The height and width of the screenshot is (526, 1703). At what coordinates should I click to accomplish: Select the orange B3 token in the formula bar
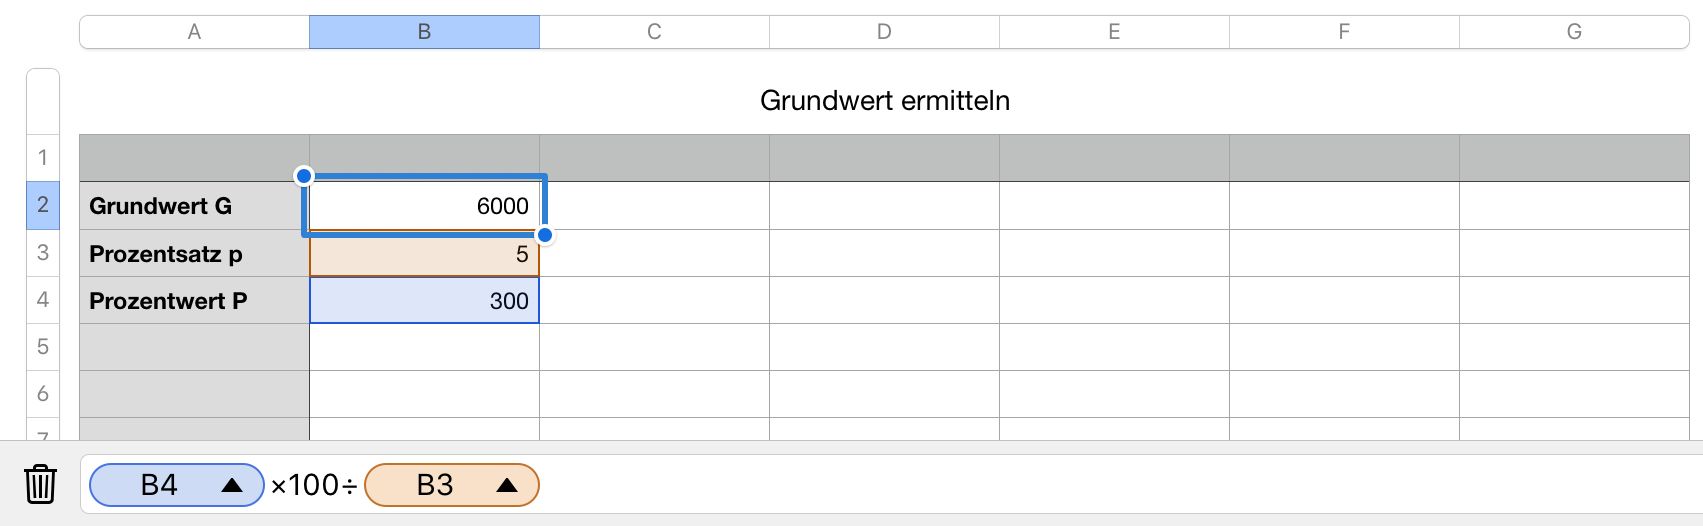point(452,485)
